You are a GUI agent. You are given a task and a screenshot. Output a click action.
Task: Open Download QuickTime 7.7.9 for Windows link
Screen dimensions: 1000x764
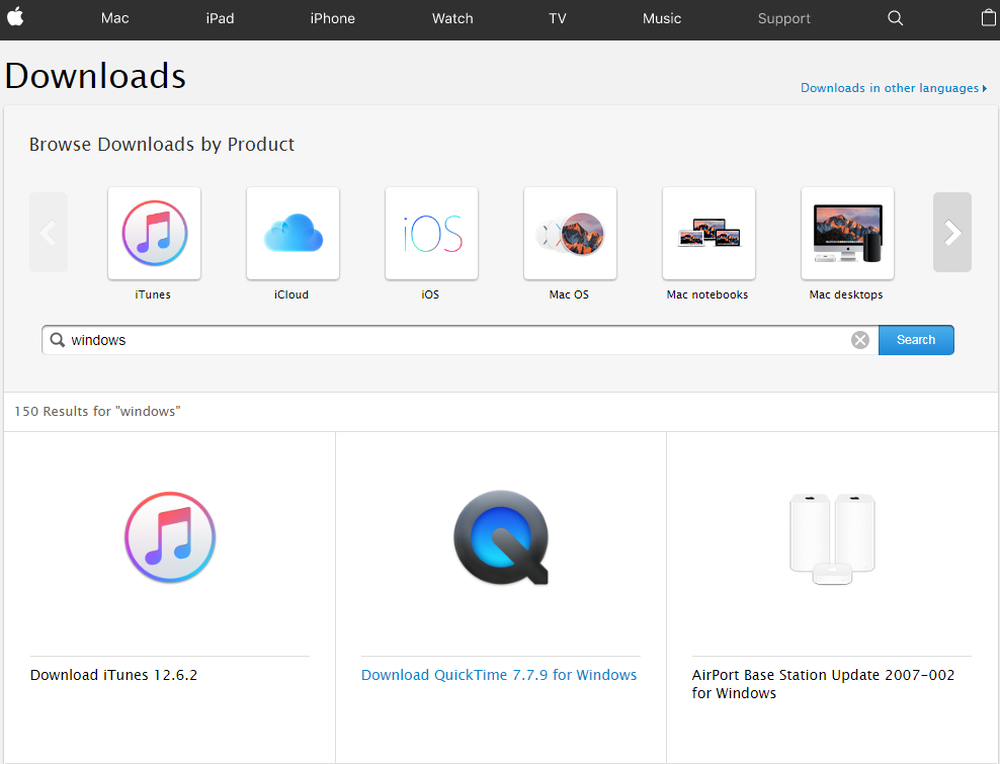[x=498, y=674]
